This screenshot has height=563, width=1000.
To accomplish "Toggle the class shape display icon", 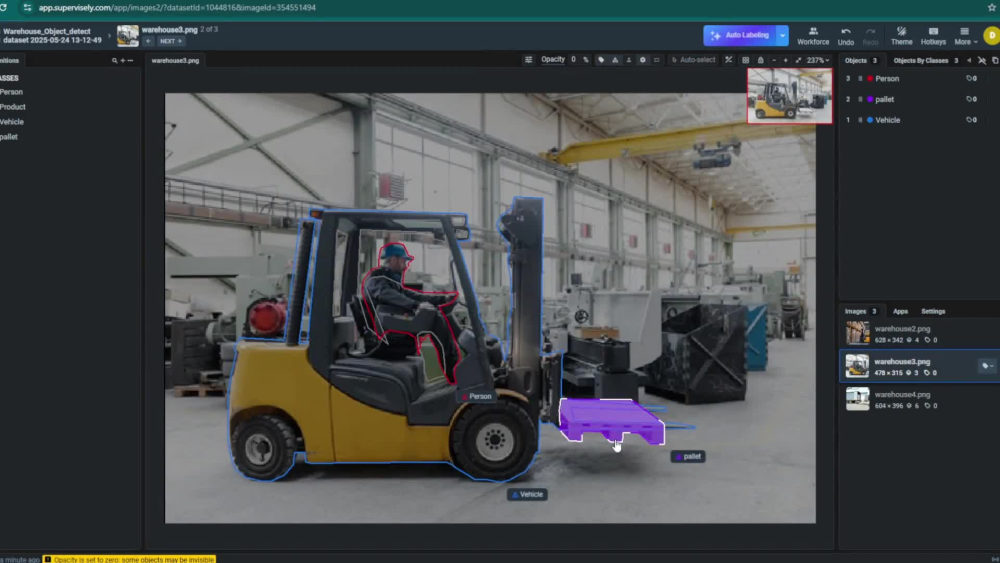I will point(615,60).
